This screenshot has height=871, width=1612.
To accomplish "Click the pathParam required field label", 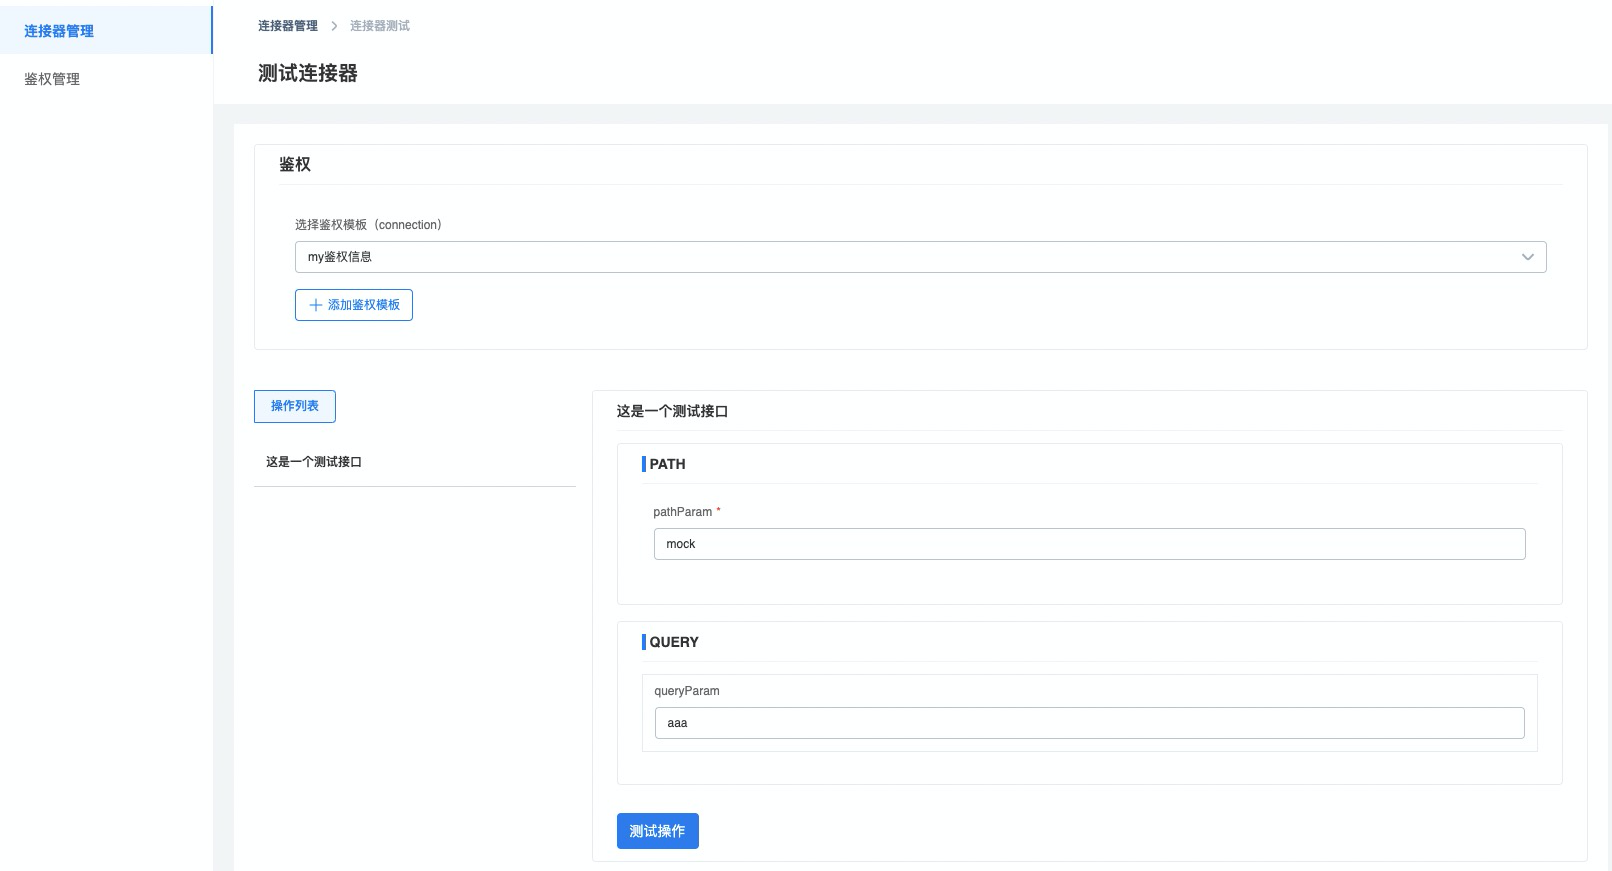I will tap(683, 512).
